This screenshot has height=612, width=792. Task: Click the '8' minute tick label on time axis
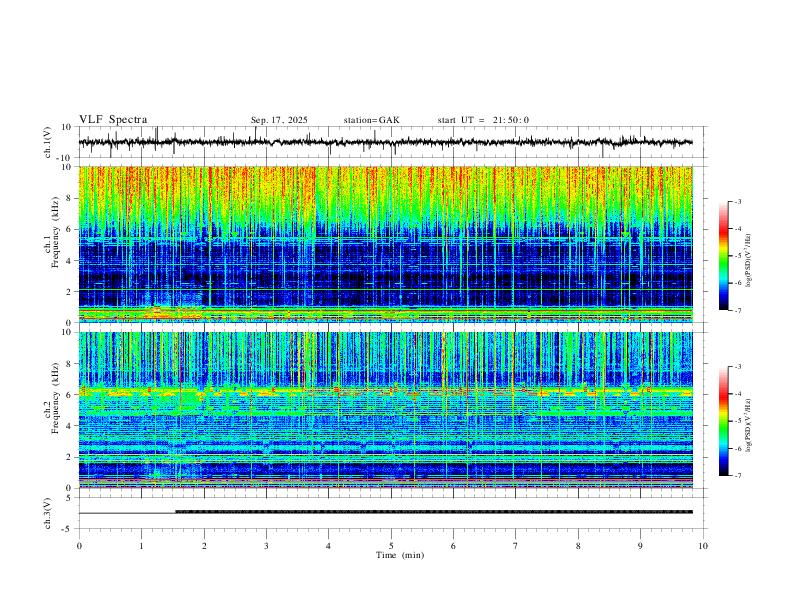click(578, 546)
